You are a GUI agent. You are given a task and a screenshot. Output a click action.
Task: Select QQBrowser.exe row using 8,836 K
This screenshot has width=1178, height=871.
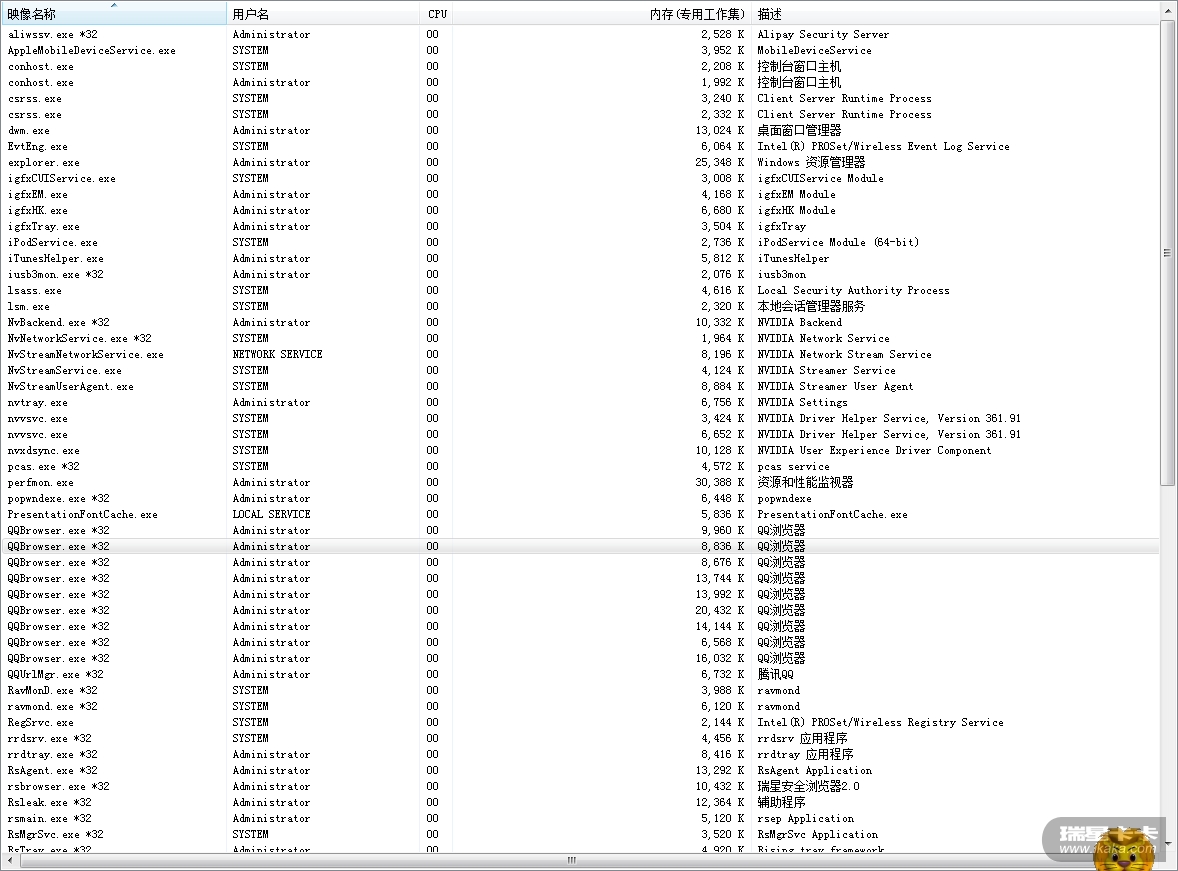pos(580,546)
